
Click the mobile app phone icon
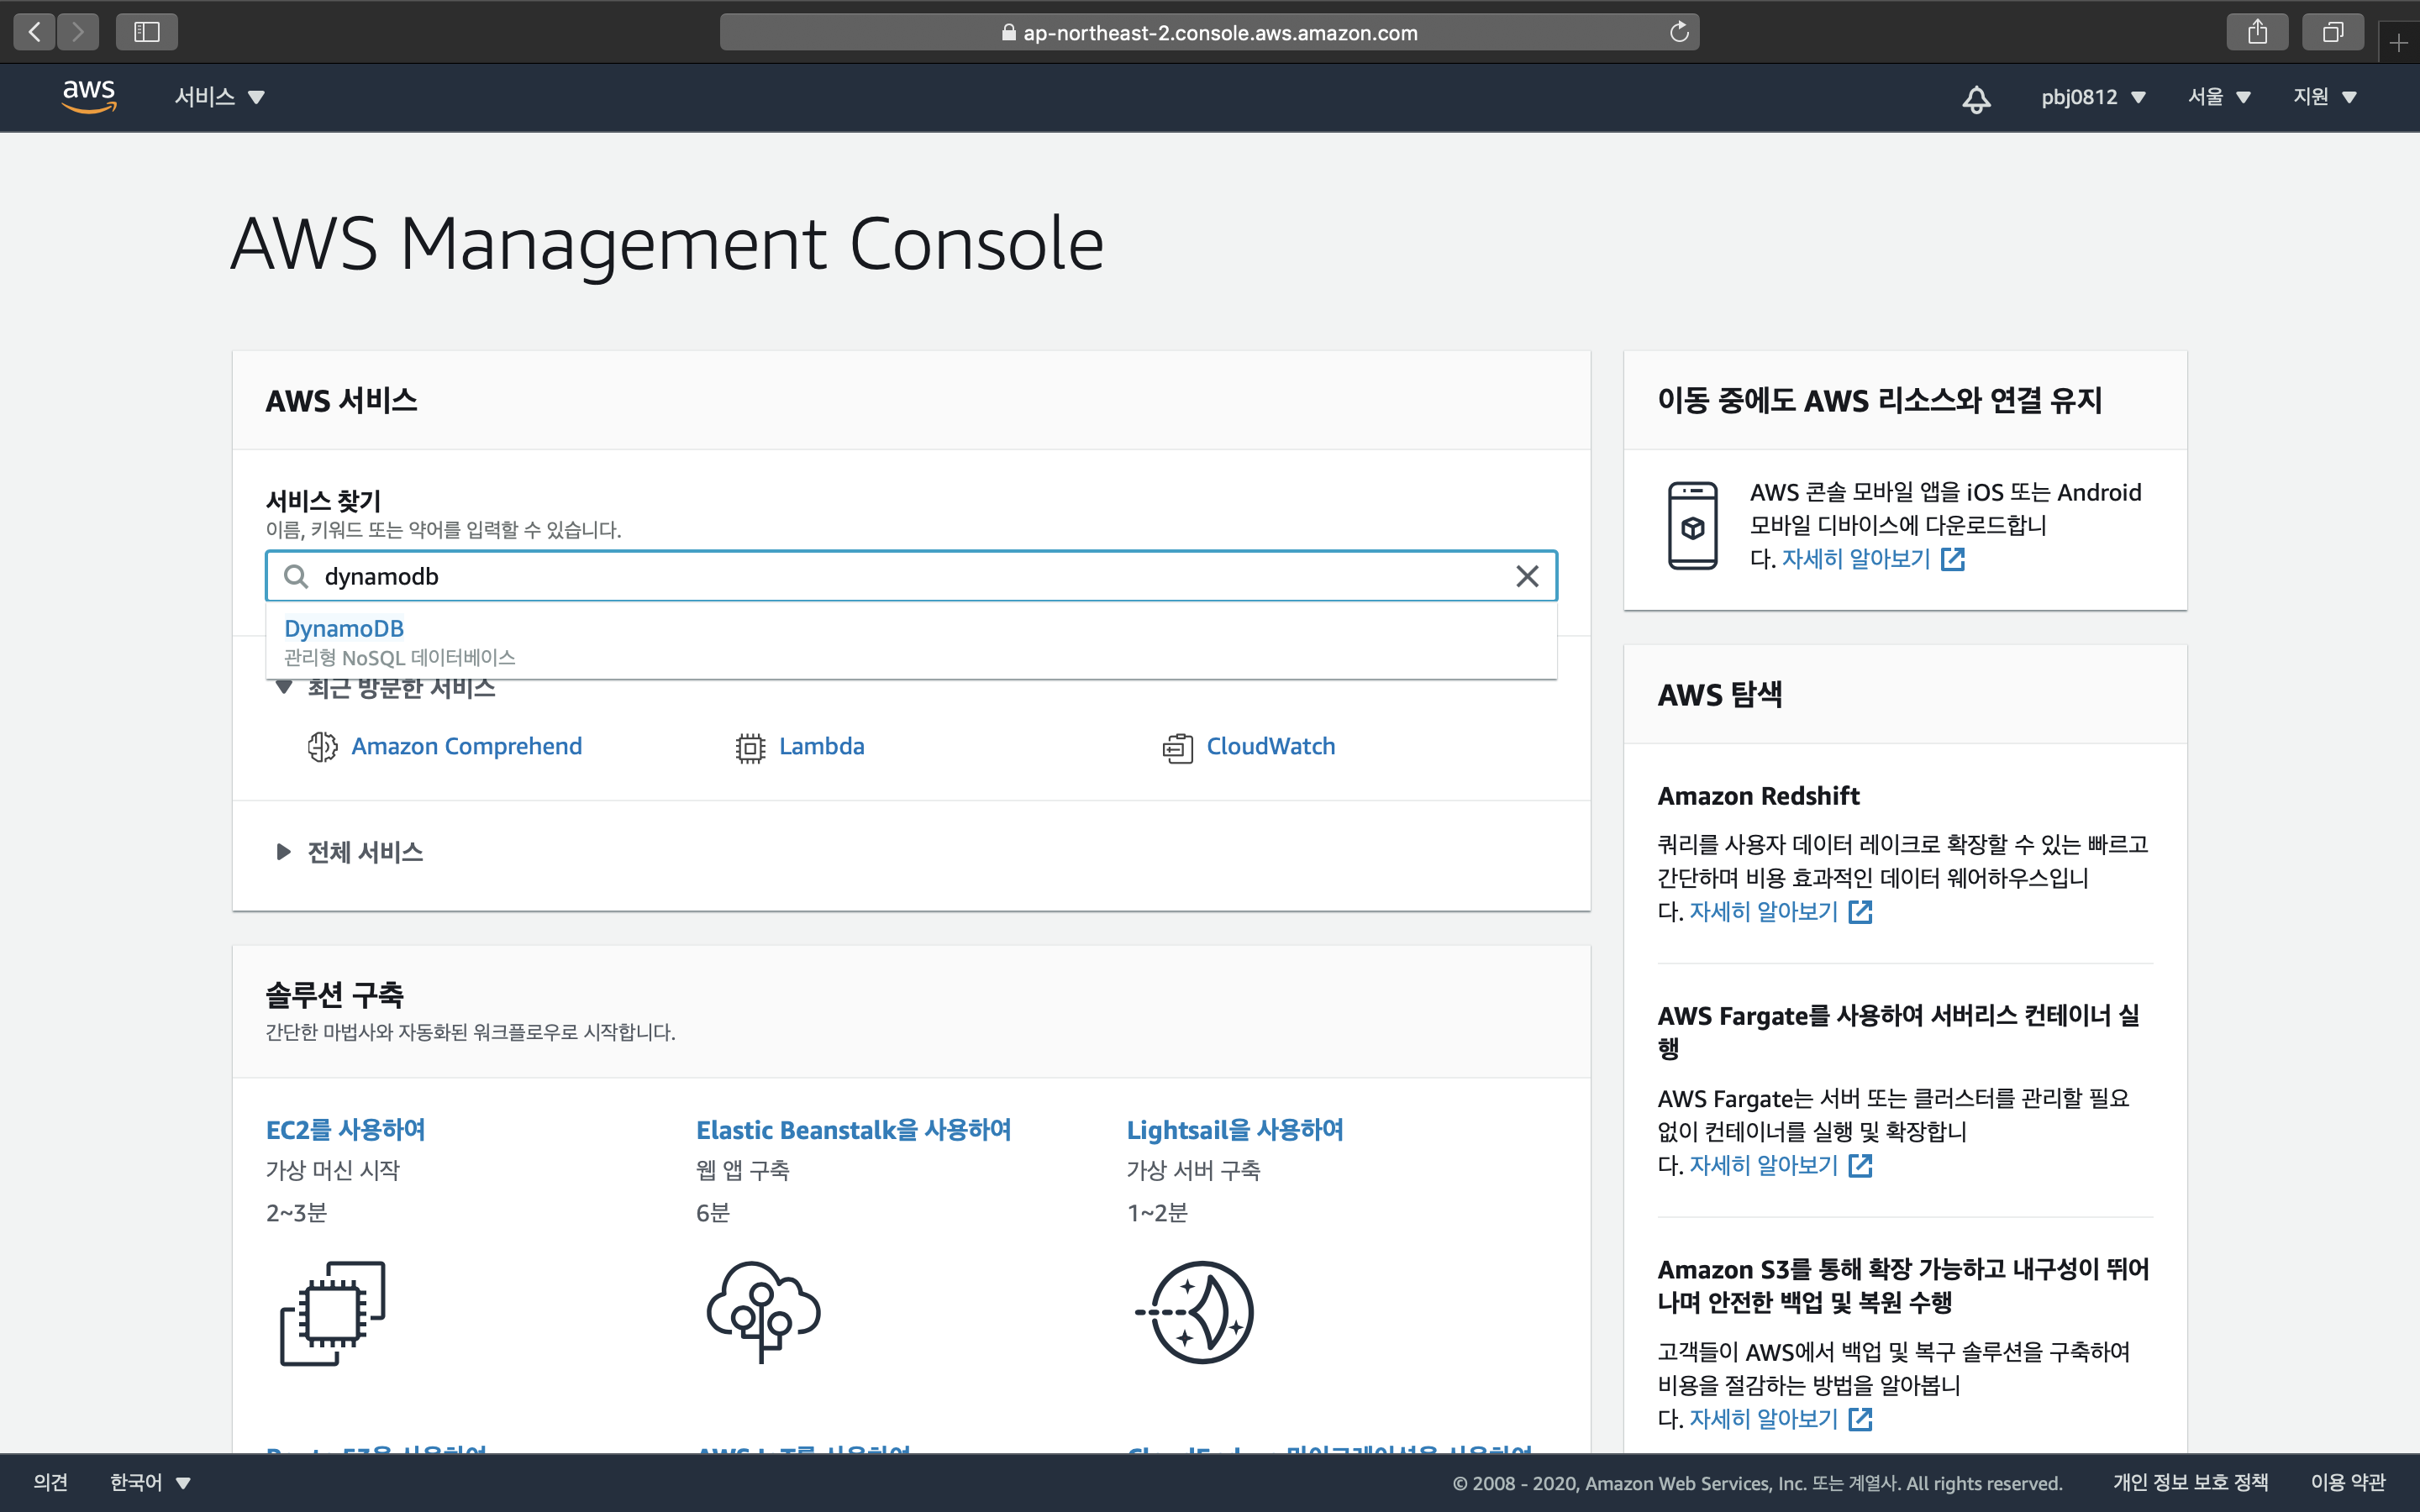1692,526
